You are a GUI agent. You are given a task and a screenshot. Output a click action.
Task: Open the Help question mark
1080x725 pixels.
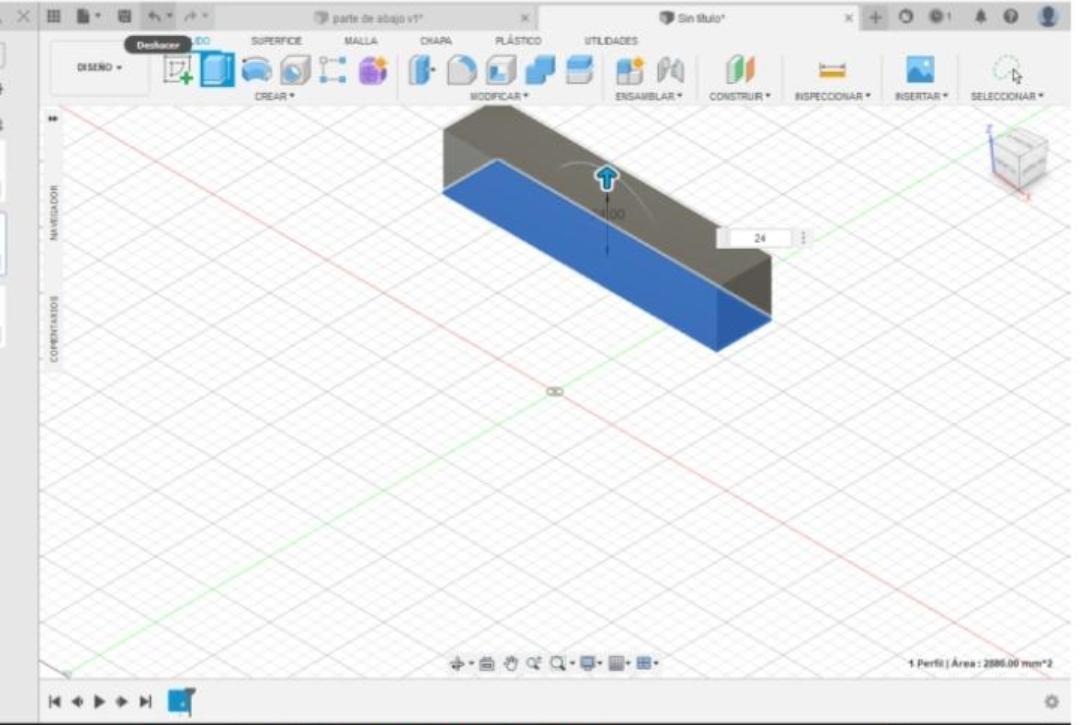point(1010,17)
